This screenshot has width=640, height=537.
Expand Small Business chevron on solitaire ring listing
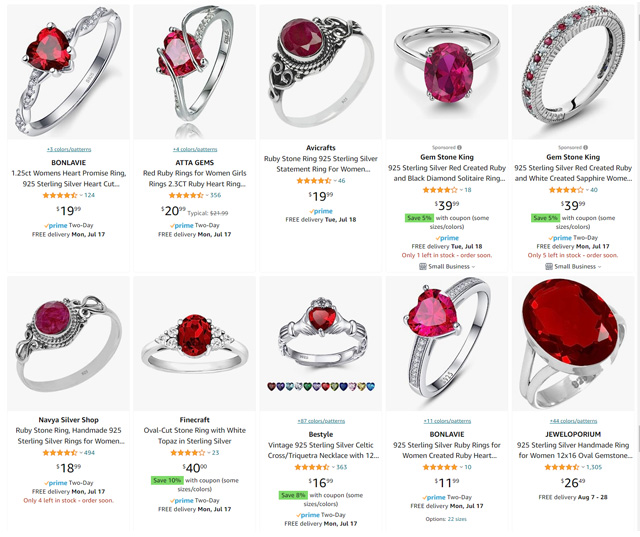click(x=473, y=267)
